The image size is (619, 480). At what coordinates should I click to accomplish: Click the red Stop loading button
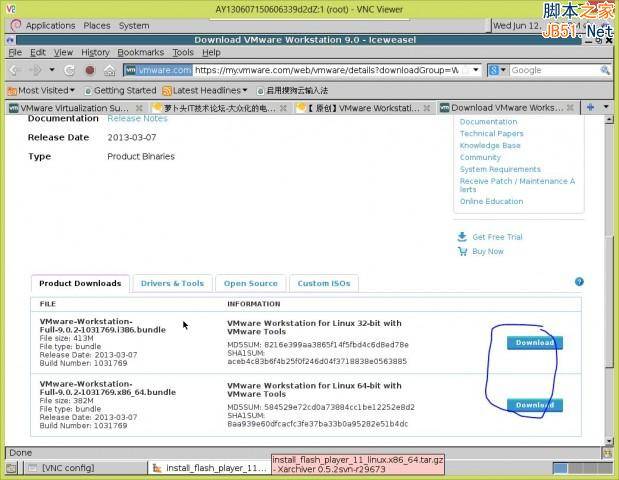coord(90,71)
